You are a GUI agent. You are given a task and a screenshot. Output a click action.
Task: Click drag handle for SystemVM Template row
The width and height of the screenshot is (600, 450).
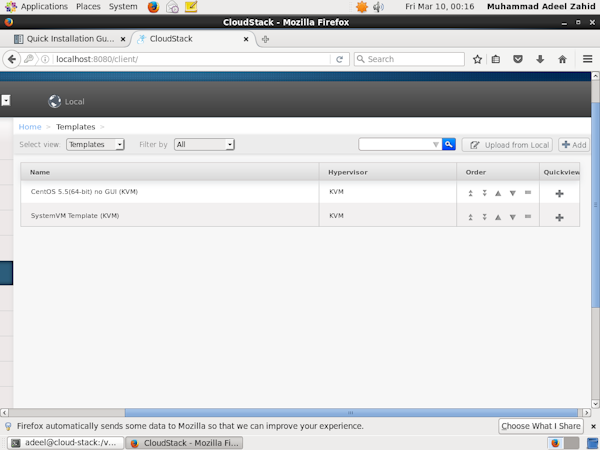click(x=528, y=217)
